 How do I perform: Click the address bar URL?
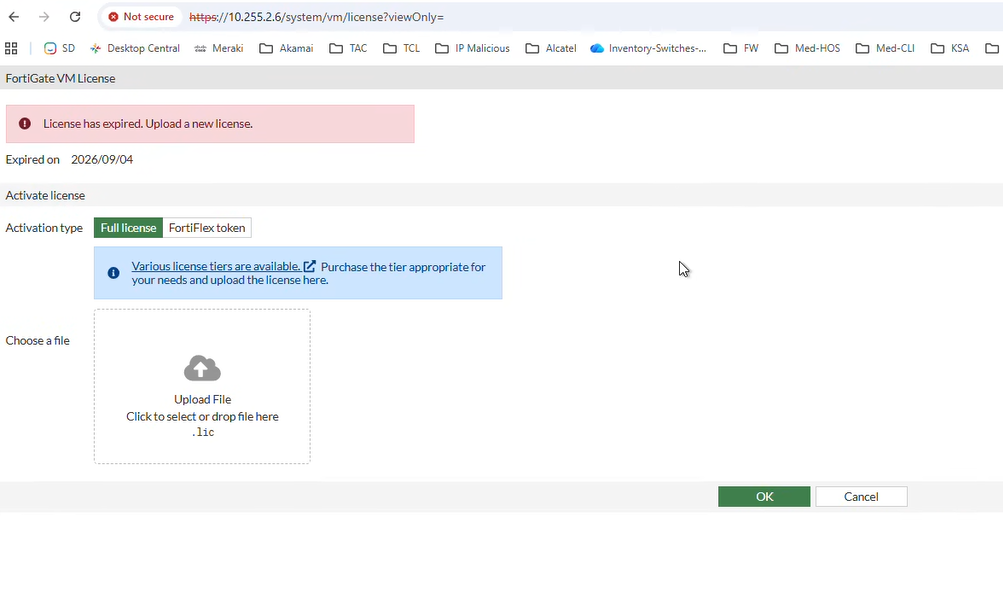pos(316,17)
